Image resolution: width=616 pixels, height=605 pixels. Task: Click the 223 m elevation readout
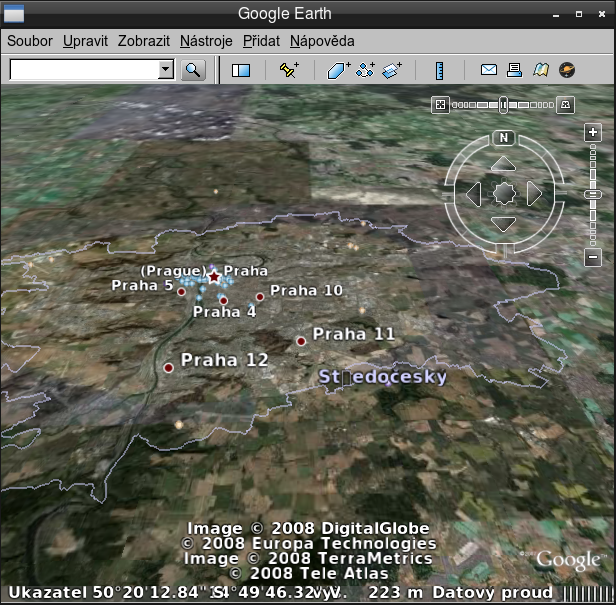[x=396, y=592]
